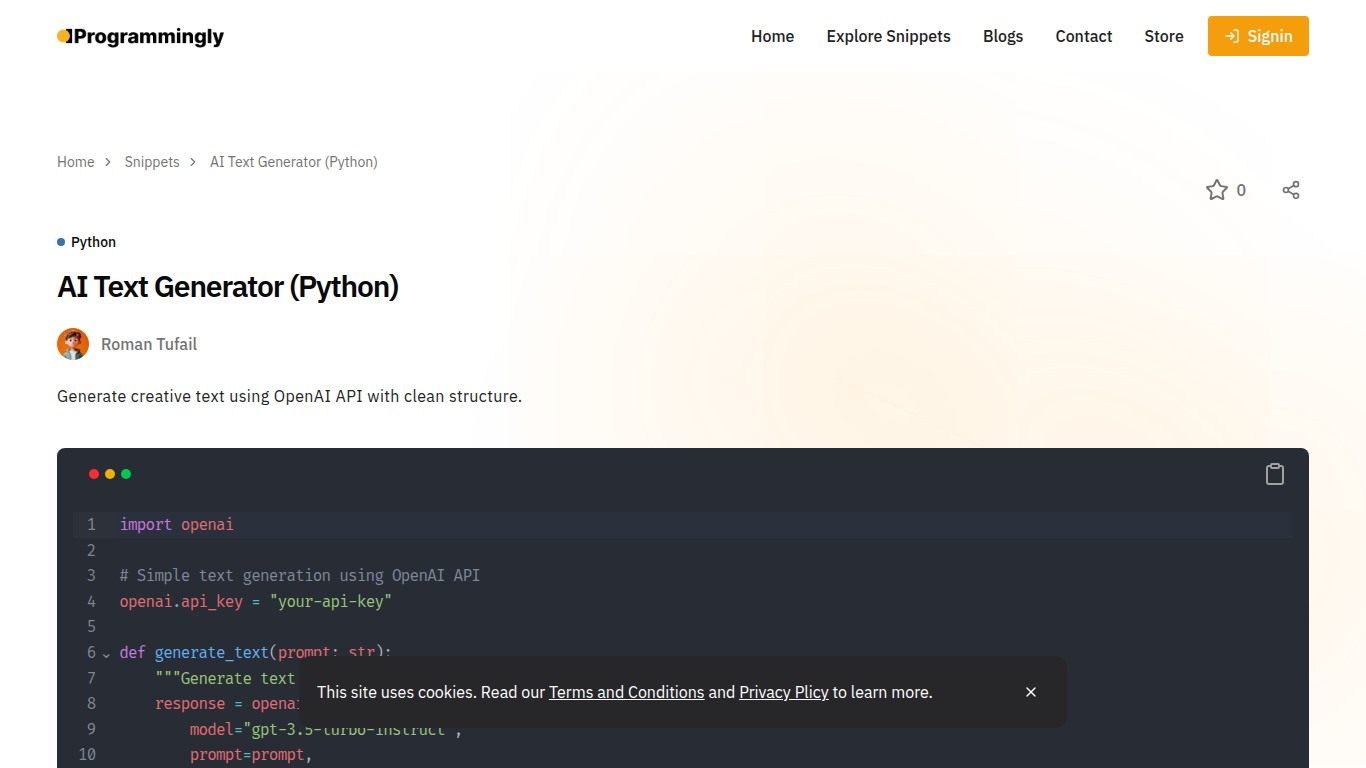The width and height of the screenshot is (1366, 768).
Task: Click the green traffic-light dot on code window
Action: [126, 474]
